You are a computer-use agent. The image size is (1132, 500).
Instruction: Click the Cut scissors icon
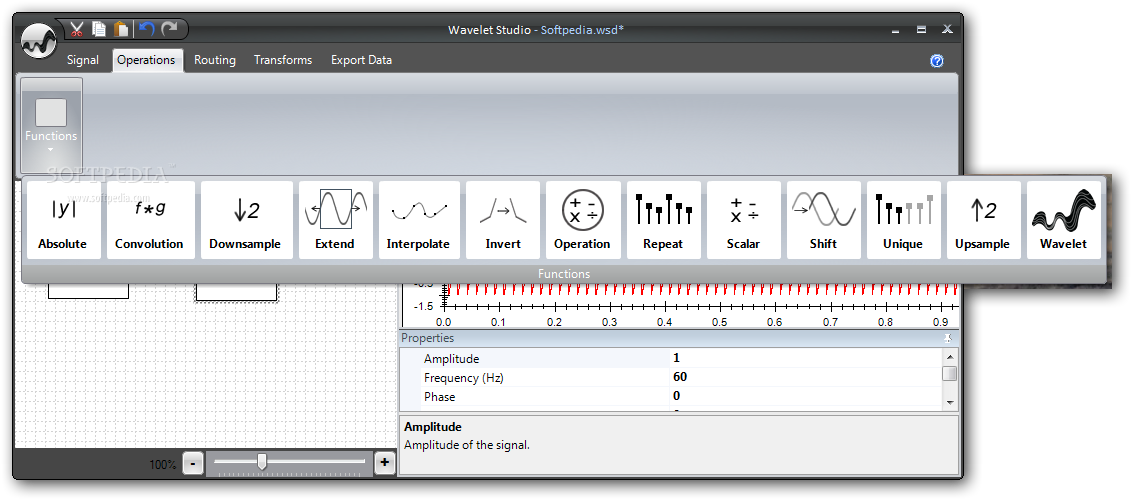77,29
